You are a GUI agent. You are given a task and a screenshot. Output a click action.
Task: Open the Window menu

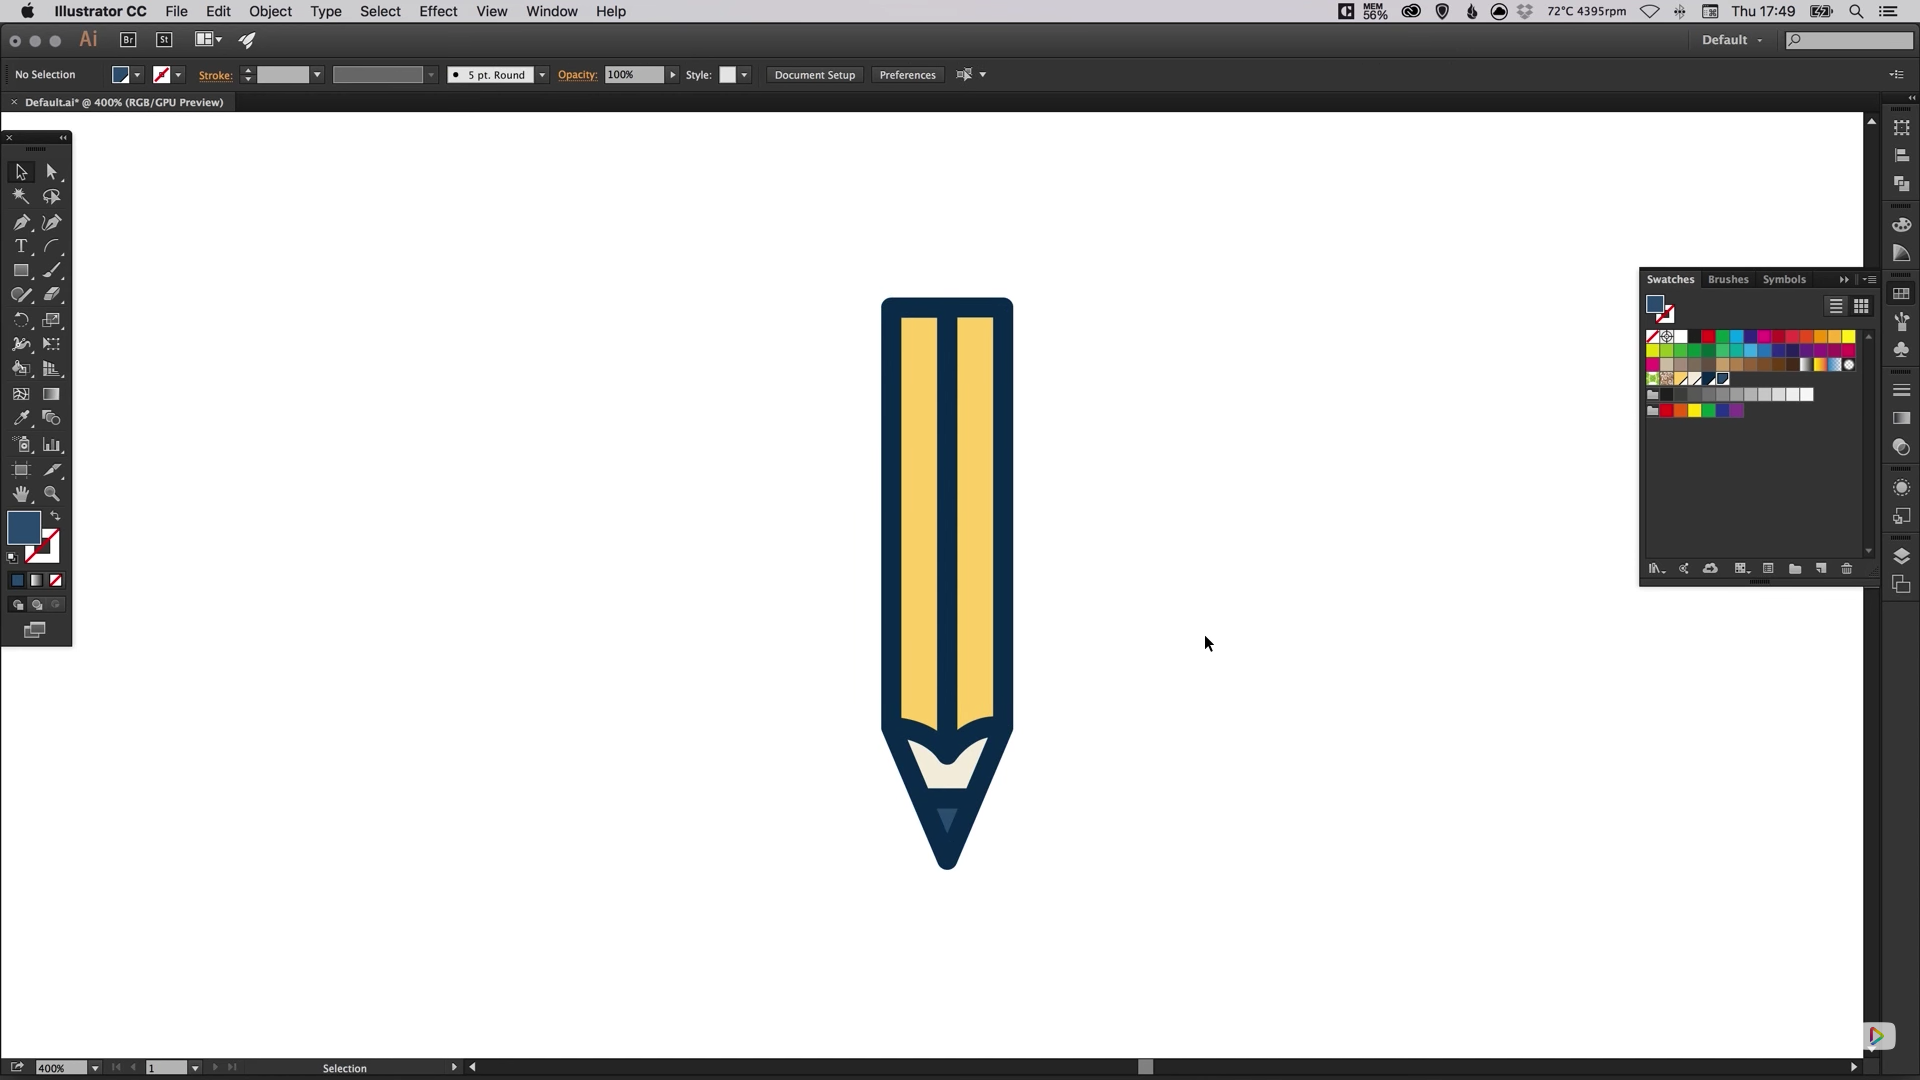[551, 11]
